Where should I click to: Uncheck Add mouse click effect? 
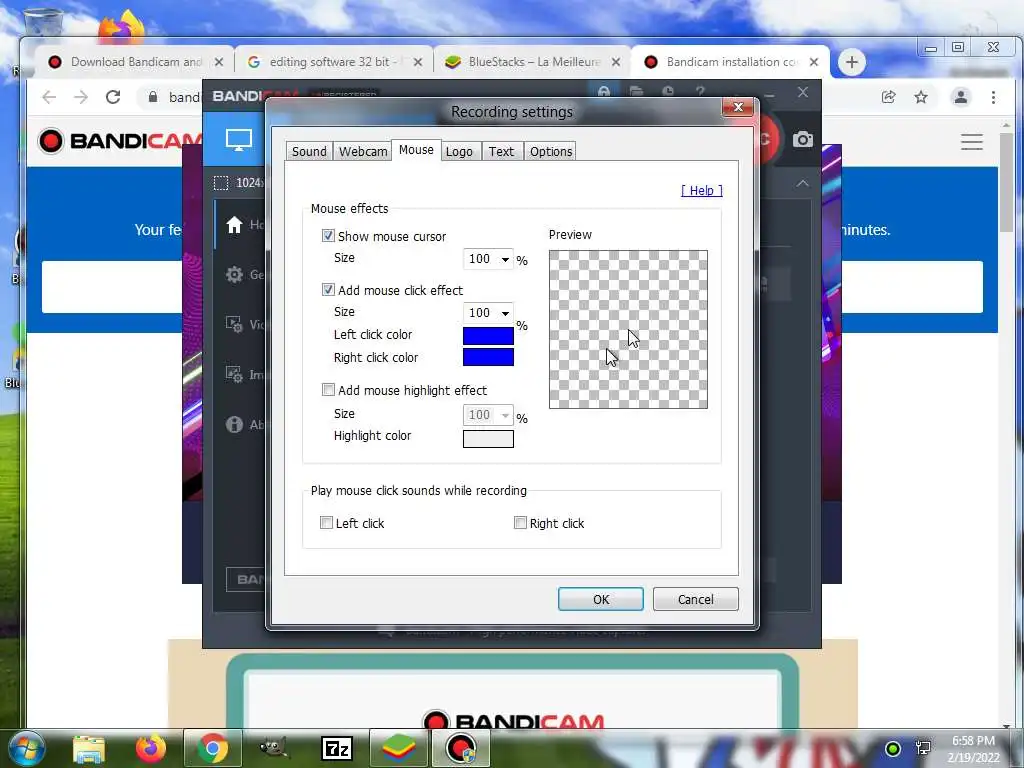328,289
